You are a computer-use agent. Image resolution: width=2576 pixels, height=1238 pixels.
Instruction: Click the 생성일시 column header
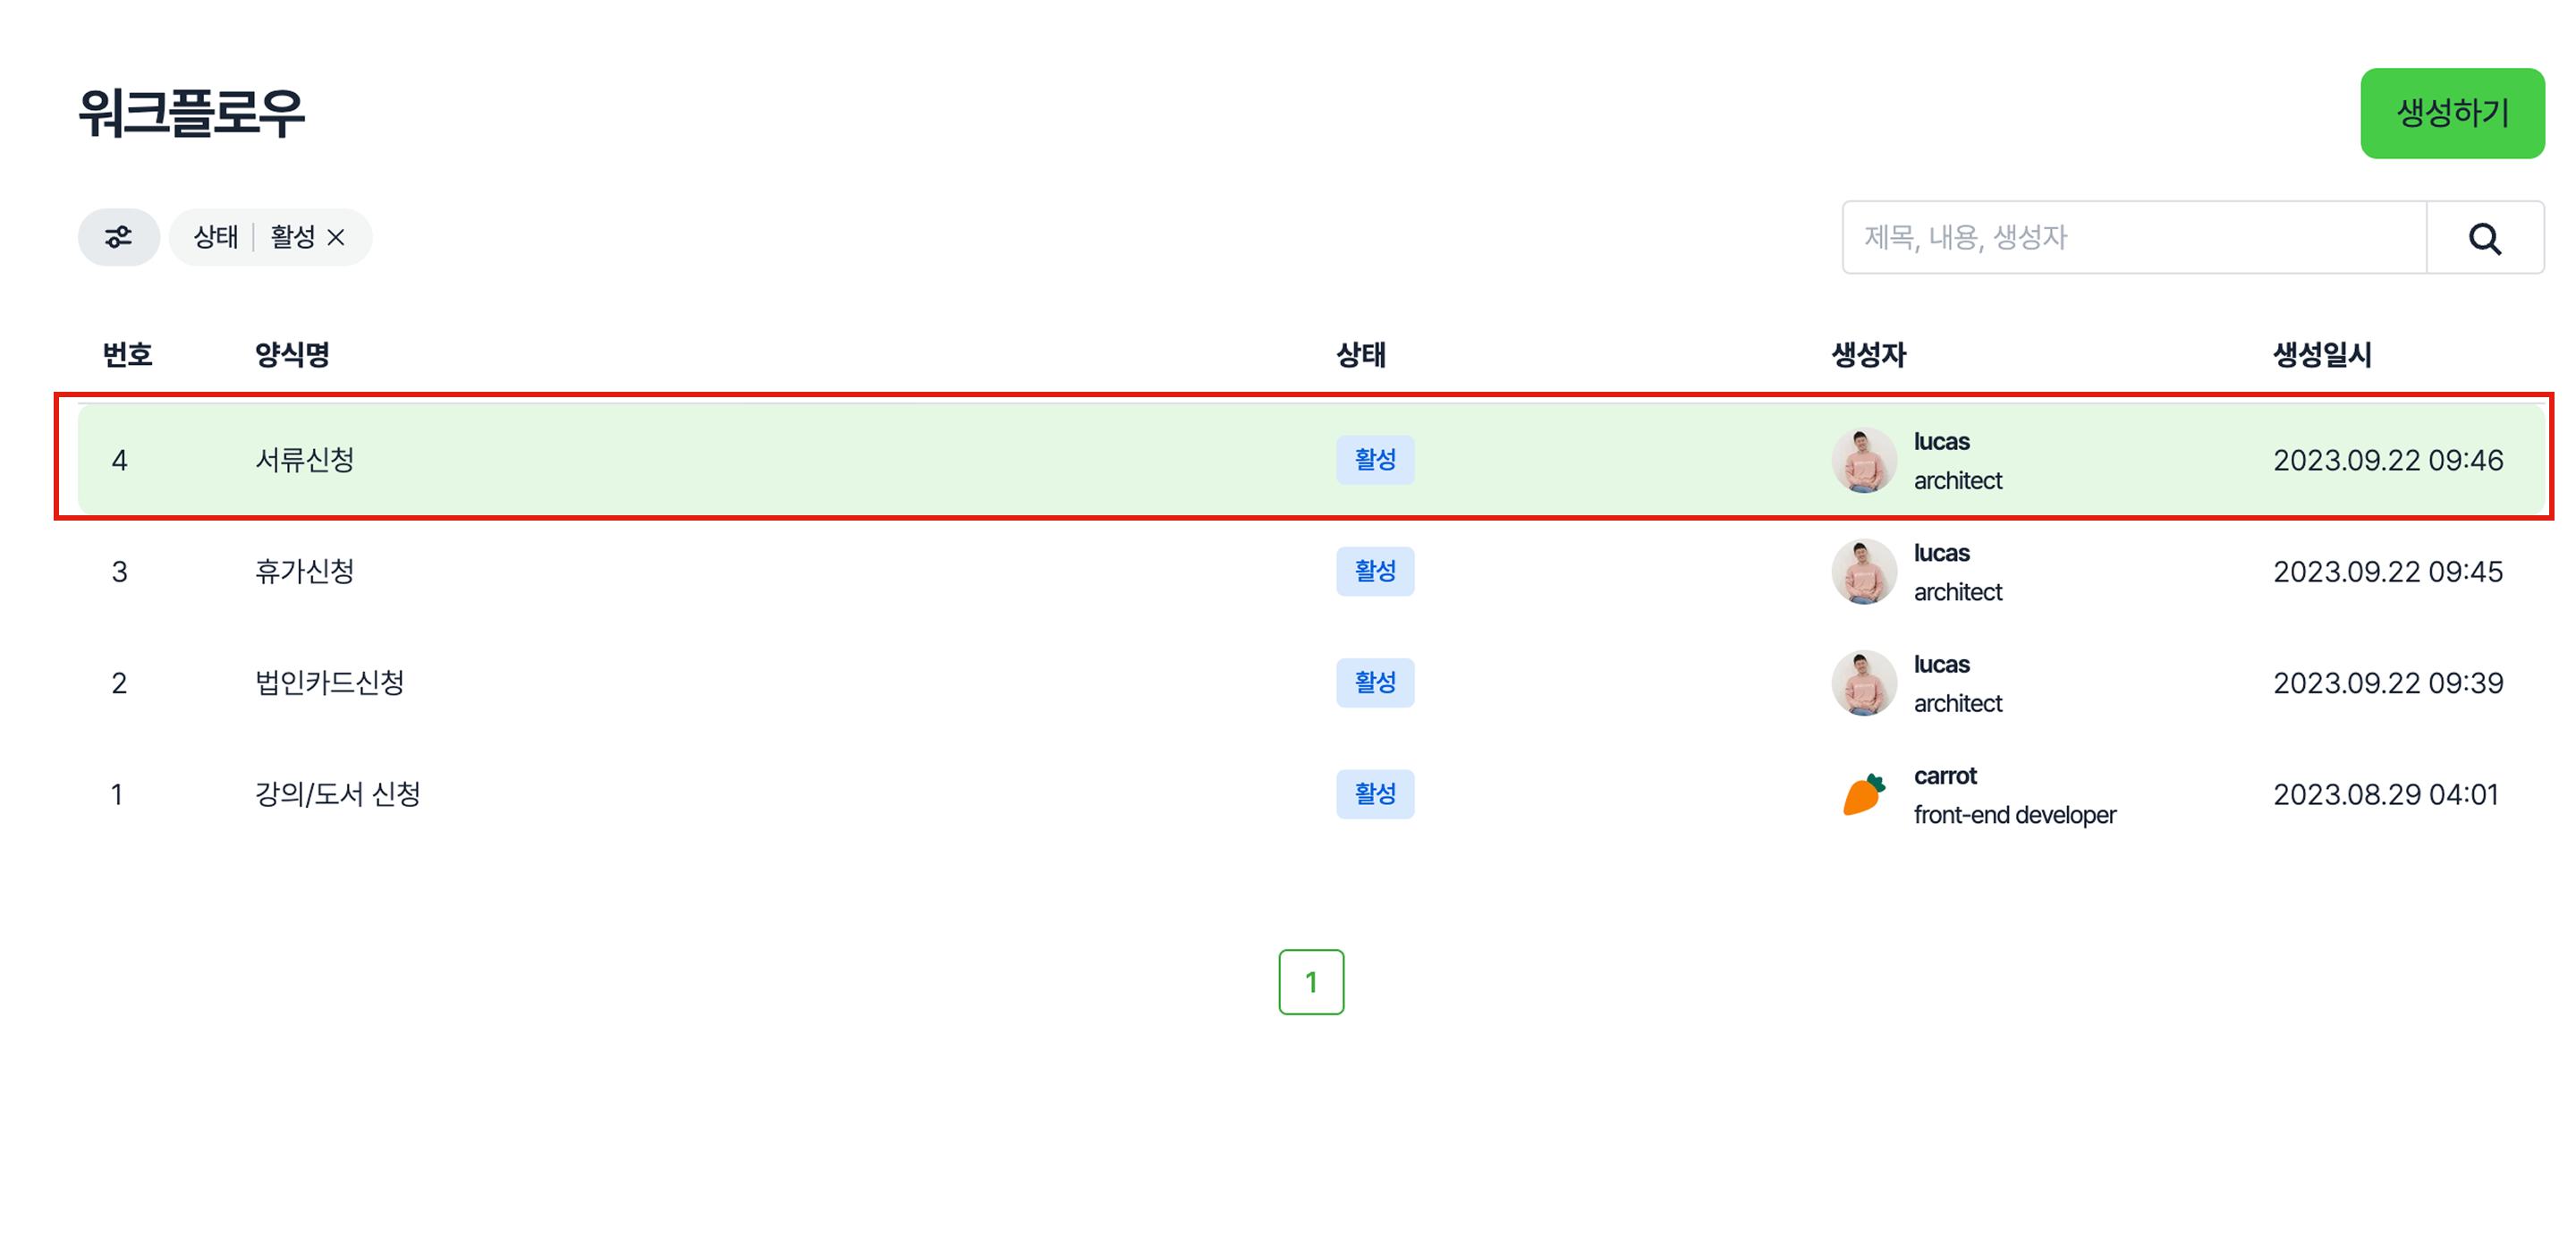(2321, 355)
